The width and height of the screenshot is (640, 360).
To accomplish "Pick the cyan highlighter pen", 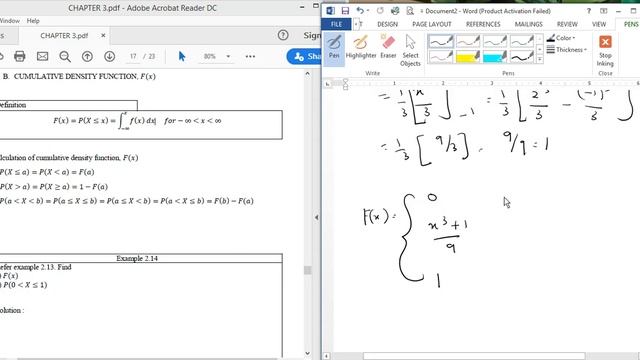I will tap(495, 56).
